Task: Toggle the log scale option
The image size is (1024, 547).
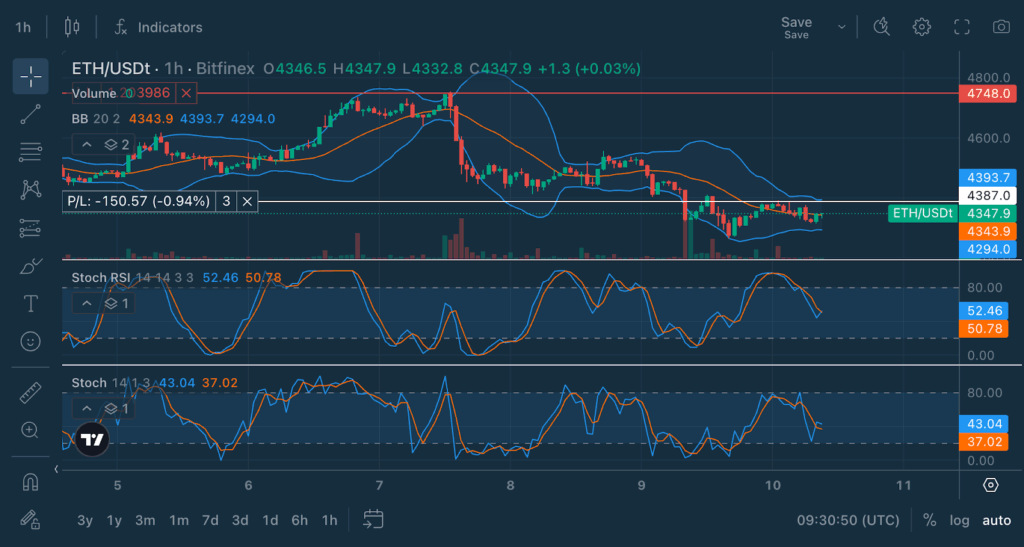Action: click(x=959, y=520)
